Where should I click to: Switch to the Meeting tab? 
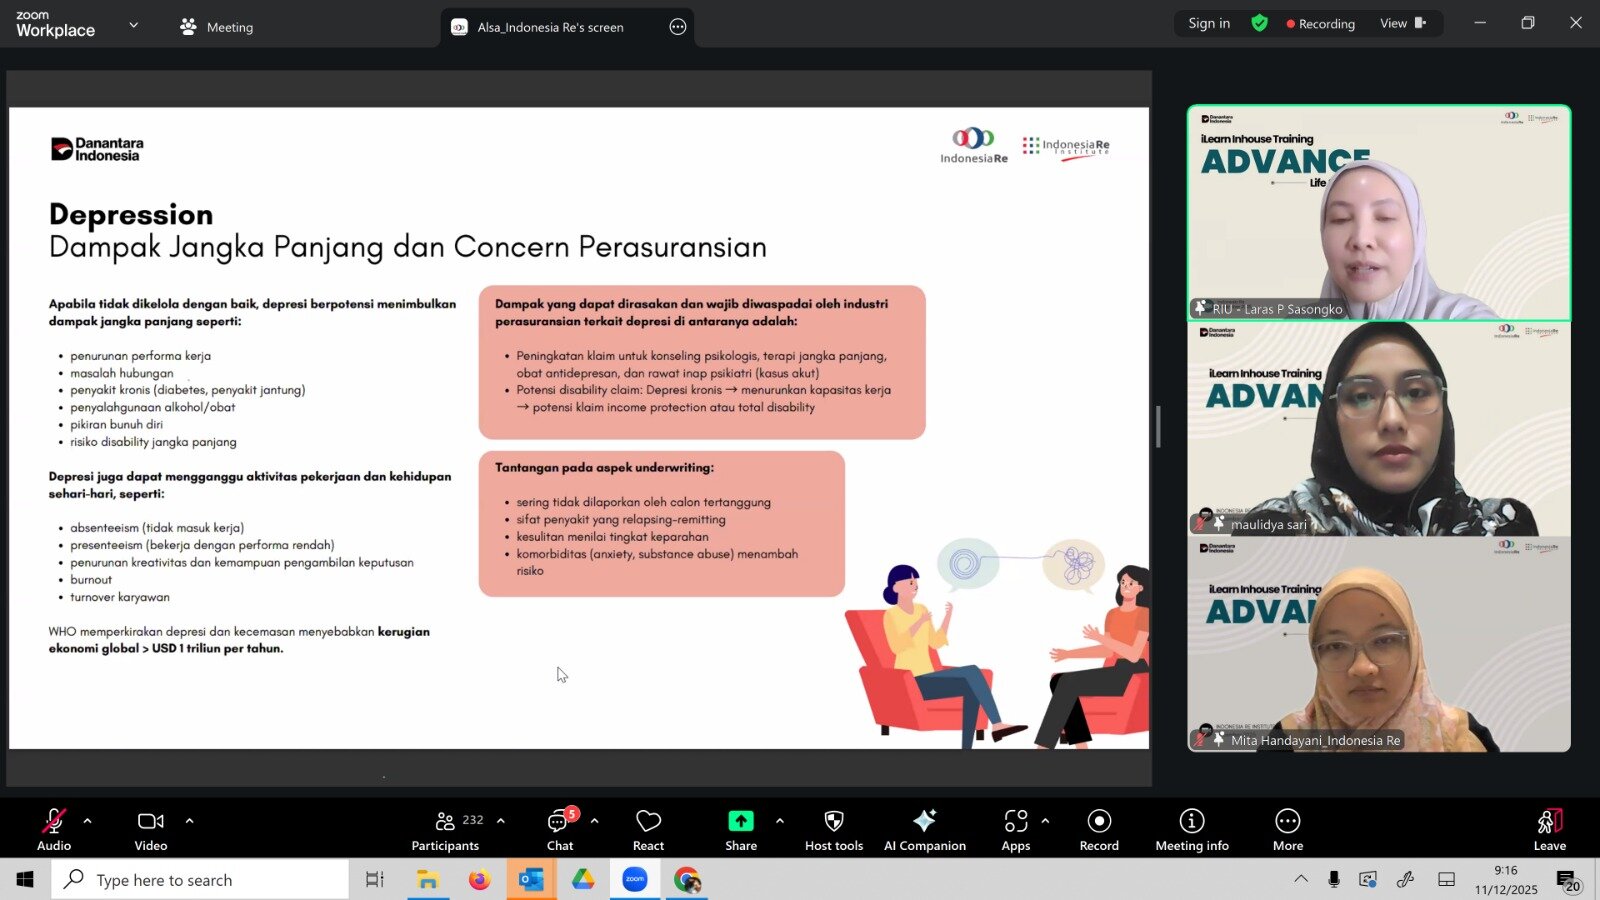point(217,27)
